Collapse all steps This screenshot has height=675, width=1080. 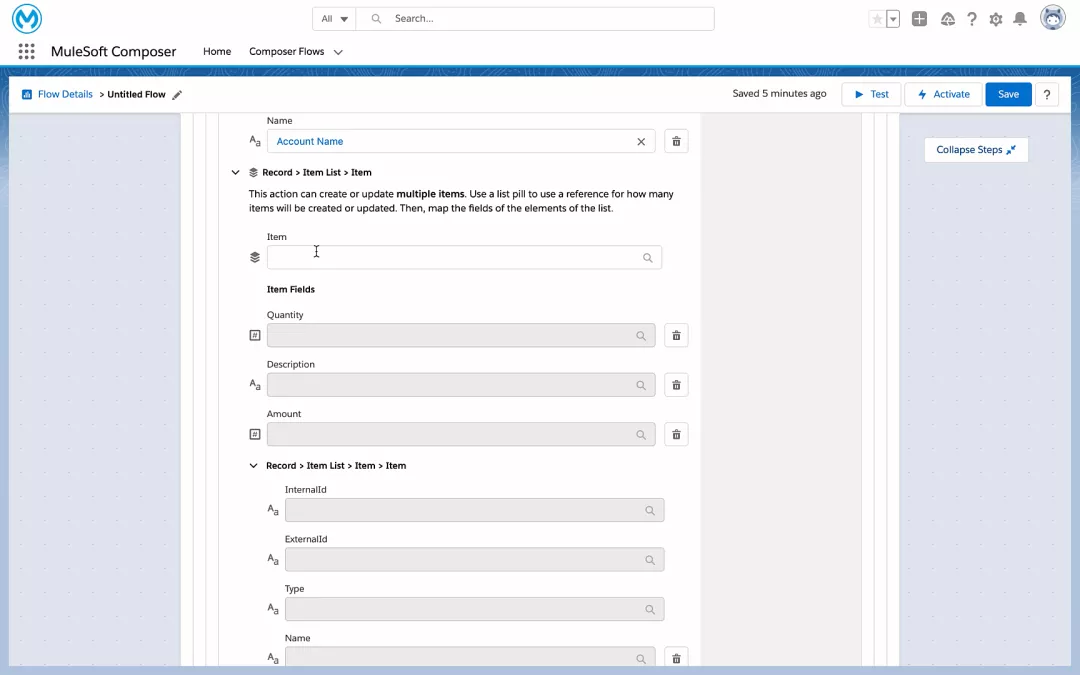[x=976, y=149]
